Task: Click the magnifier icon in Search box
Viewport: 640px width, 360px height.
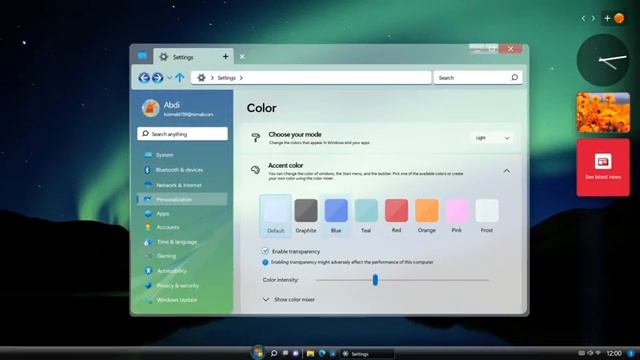Action: point(514,77)
